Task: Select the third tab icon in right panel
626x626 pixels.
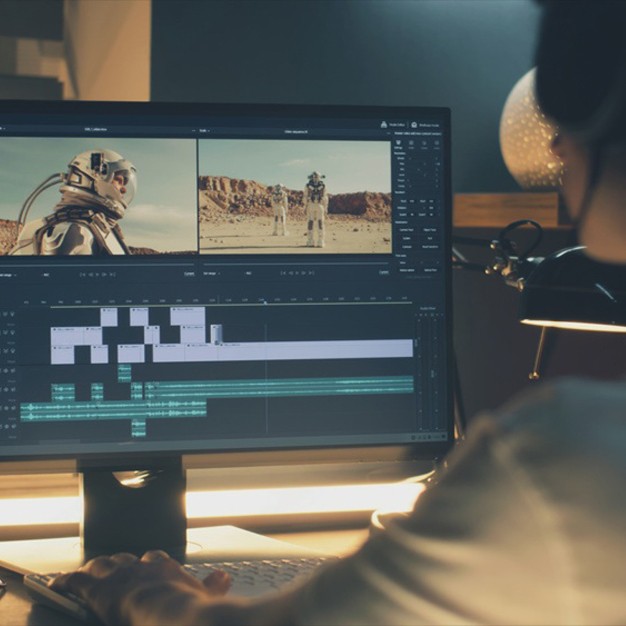Action: [x=424, y=144]
